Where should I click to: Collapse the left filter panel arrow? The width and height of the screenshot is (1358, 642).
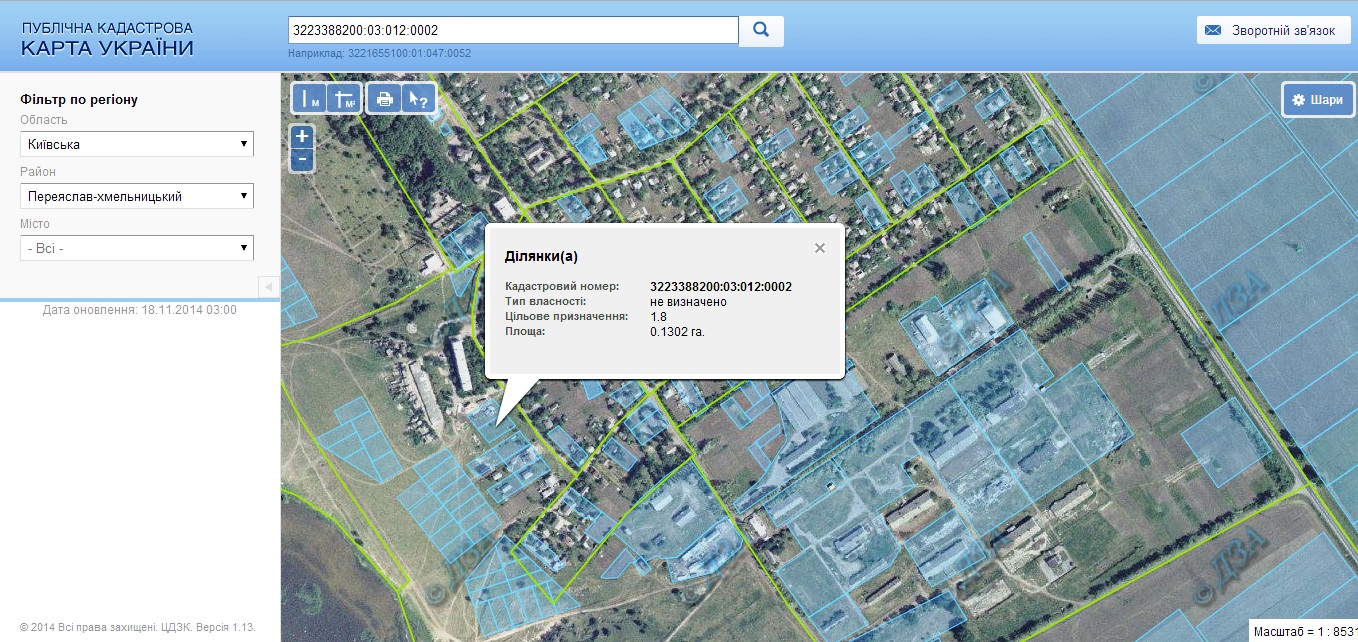268,288
